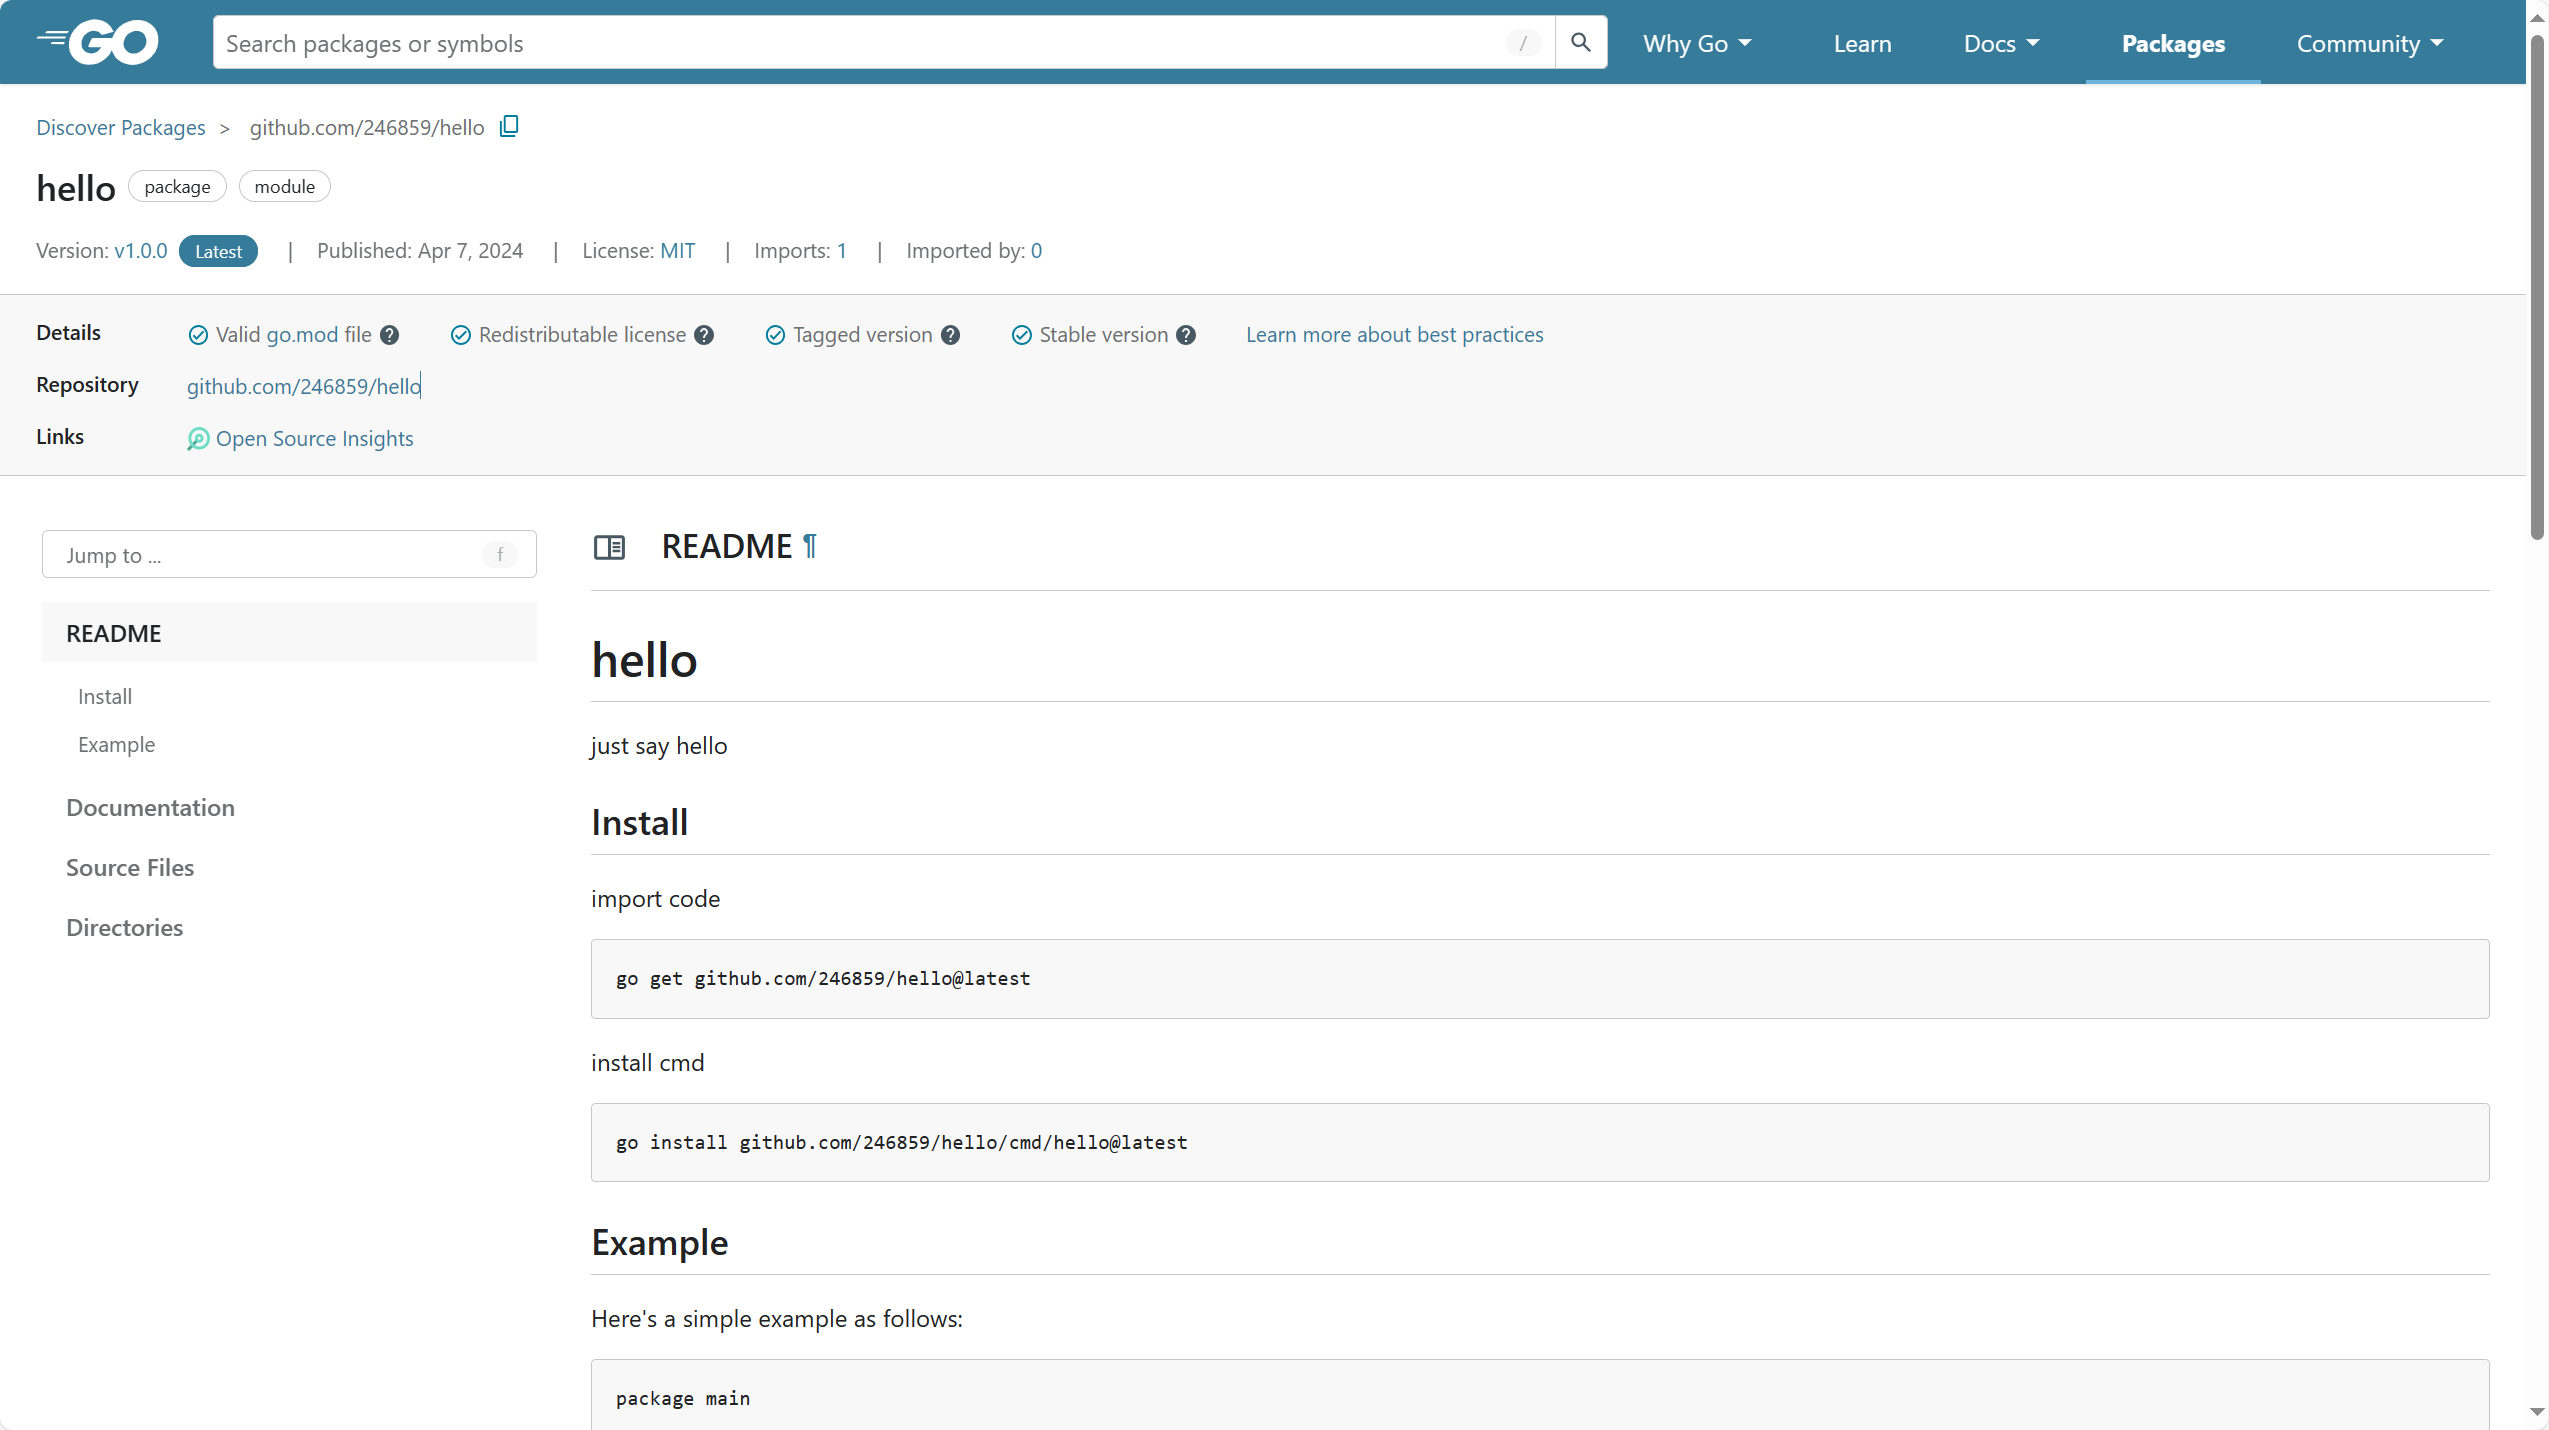Click help icon beside Tagged version

click(950, 335)
